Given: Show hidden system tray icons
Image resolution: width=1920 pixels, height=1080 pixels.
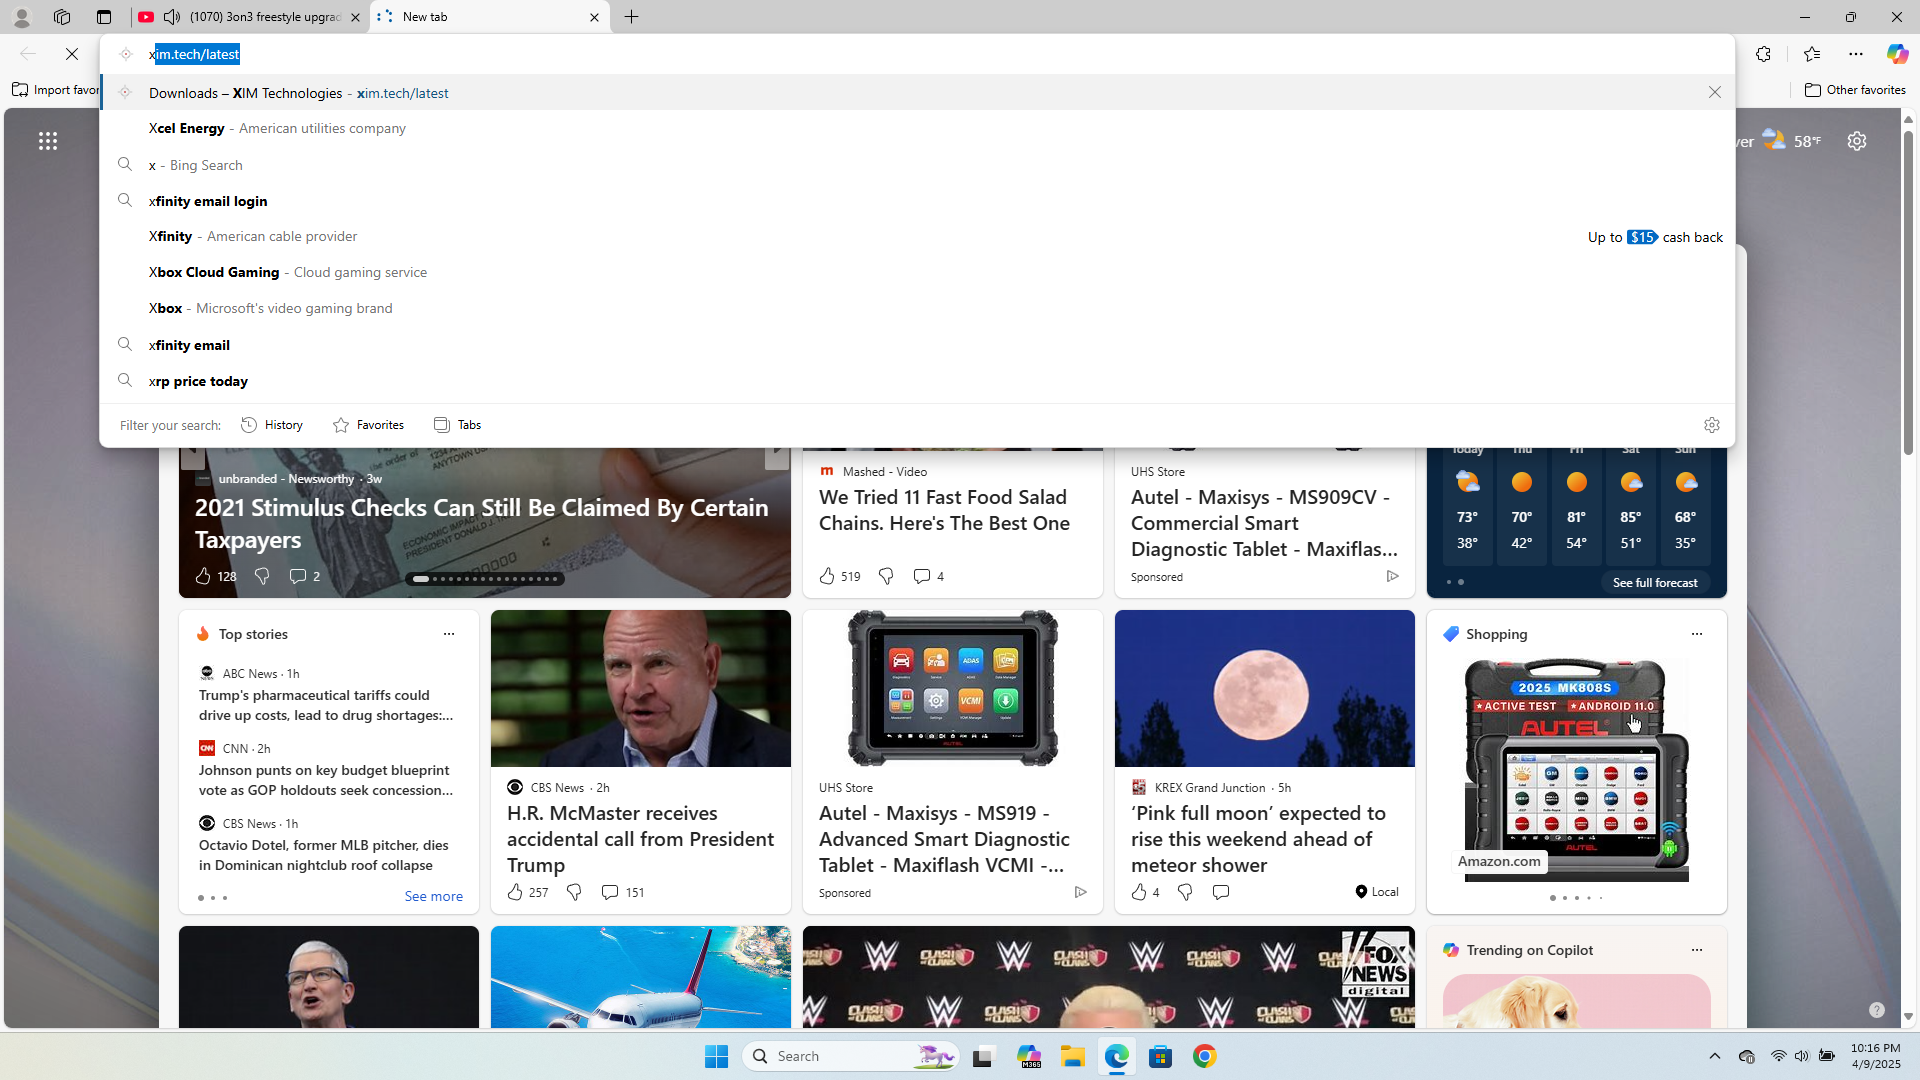Looking at the screenshot, I should click(1715, 1056).
